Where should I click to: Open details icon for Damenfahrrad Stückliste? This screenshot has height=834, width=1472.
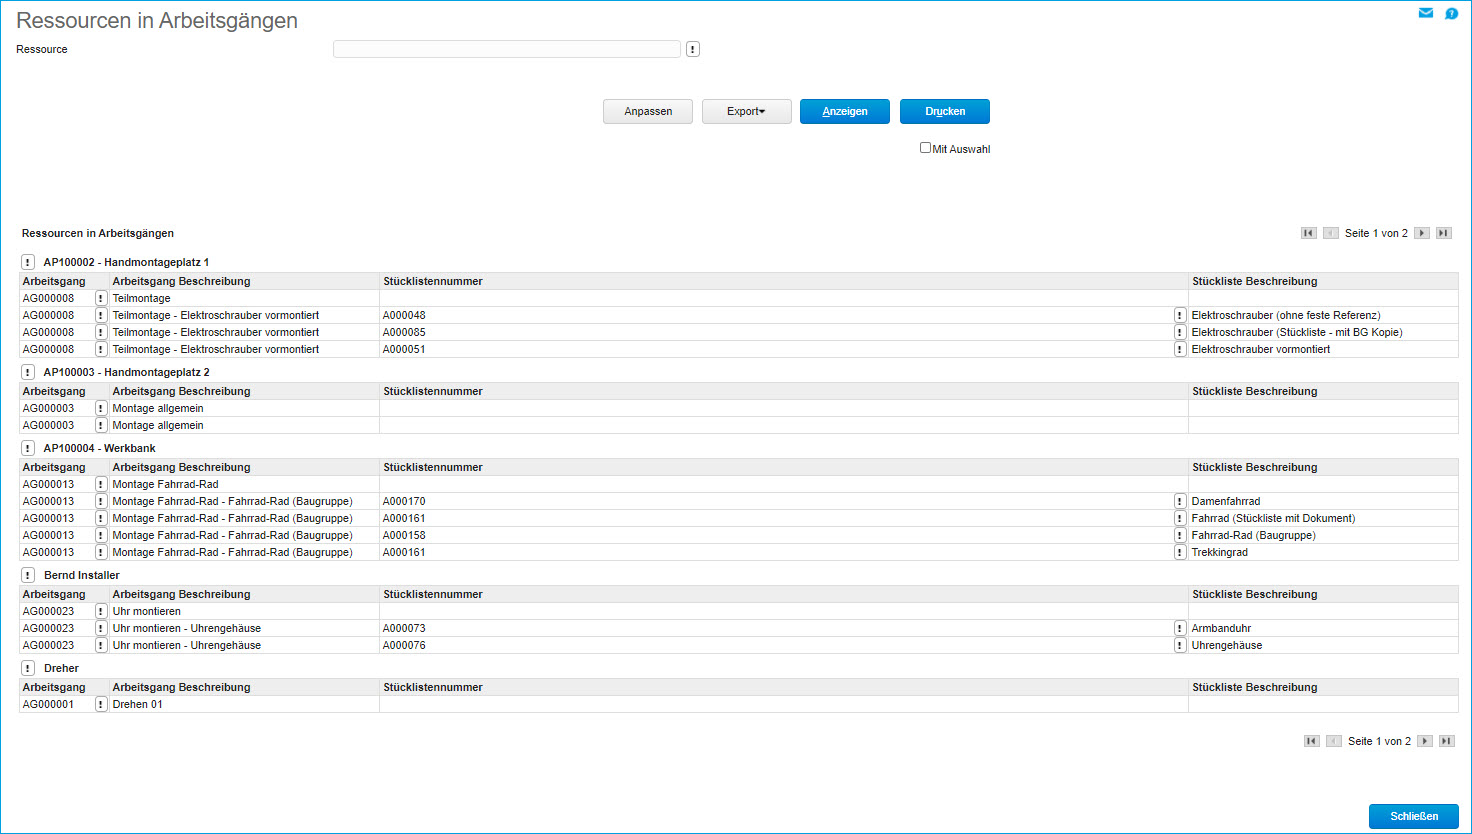[1180, 501]
